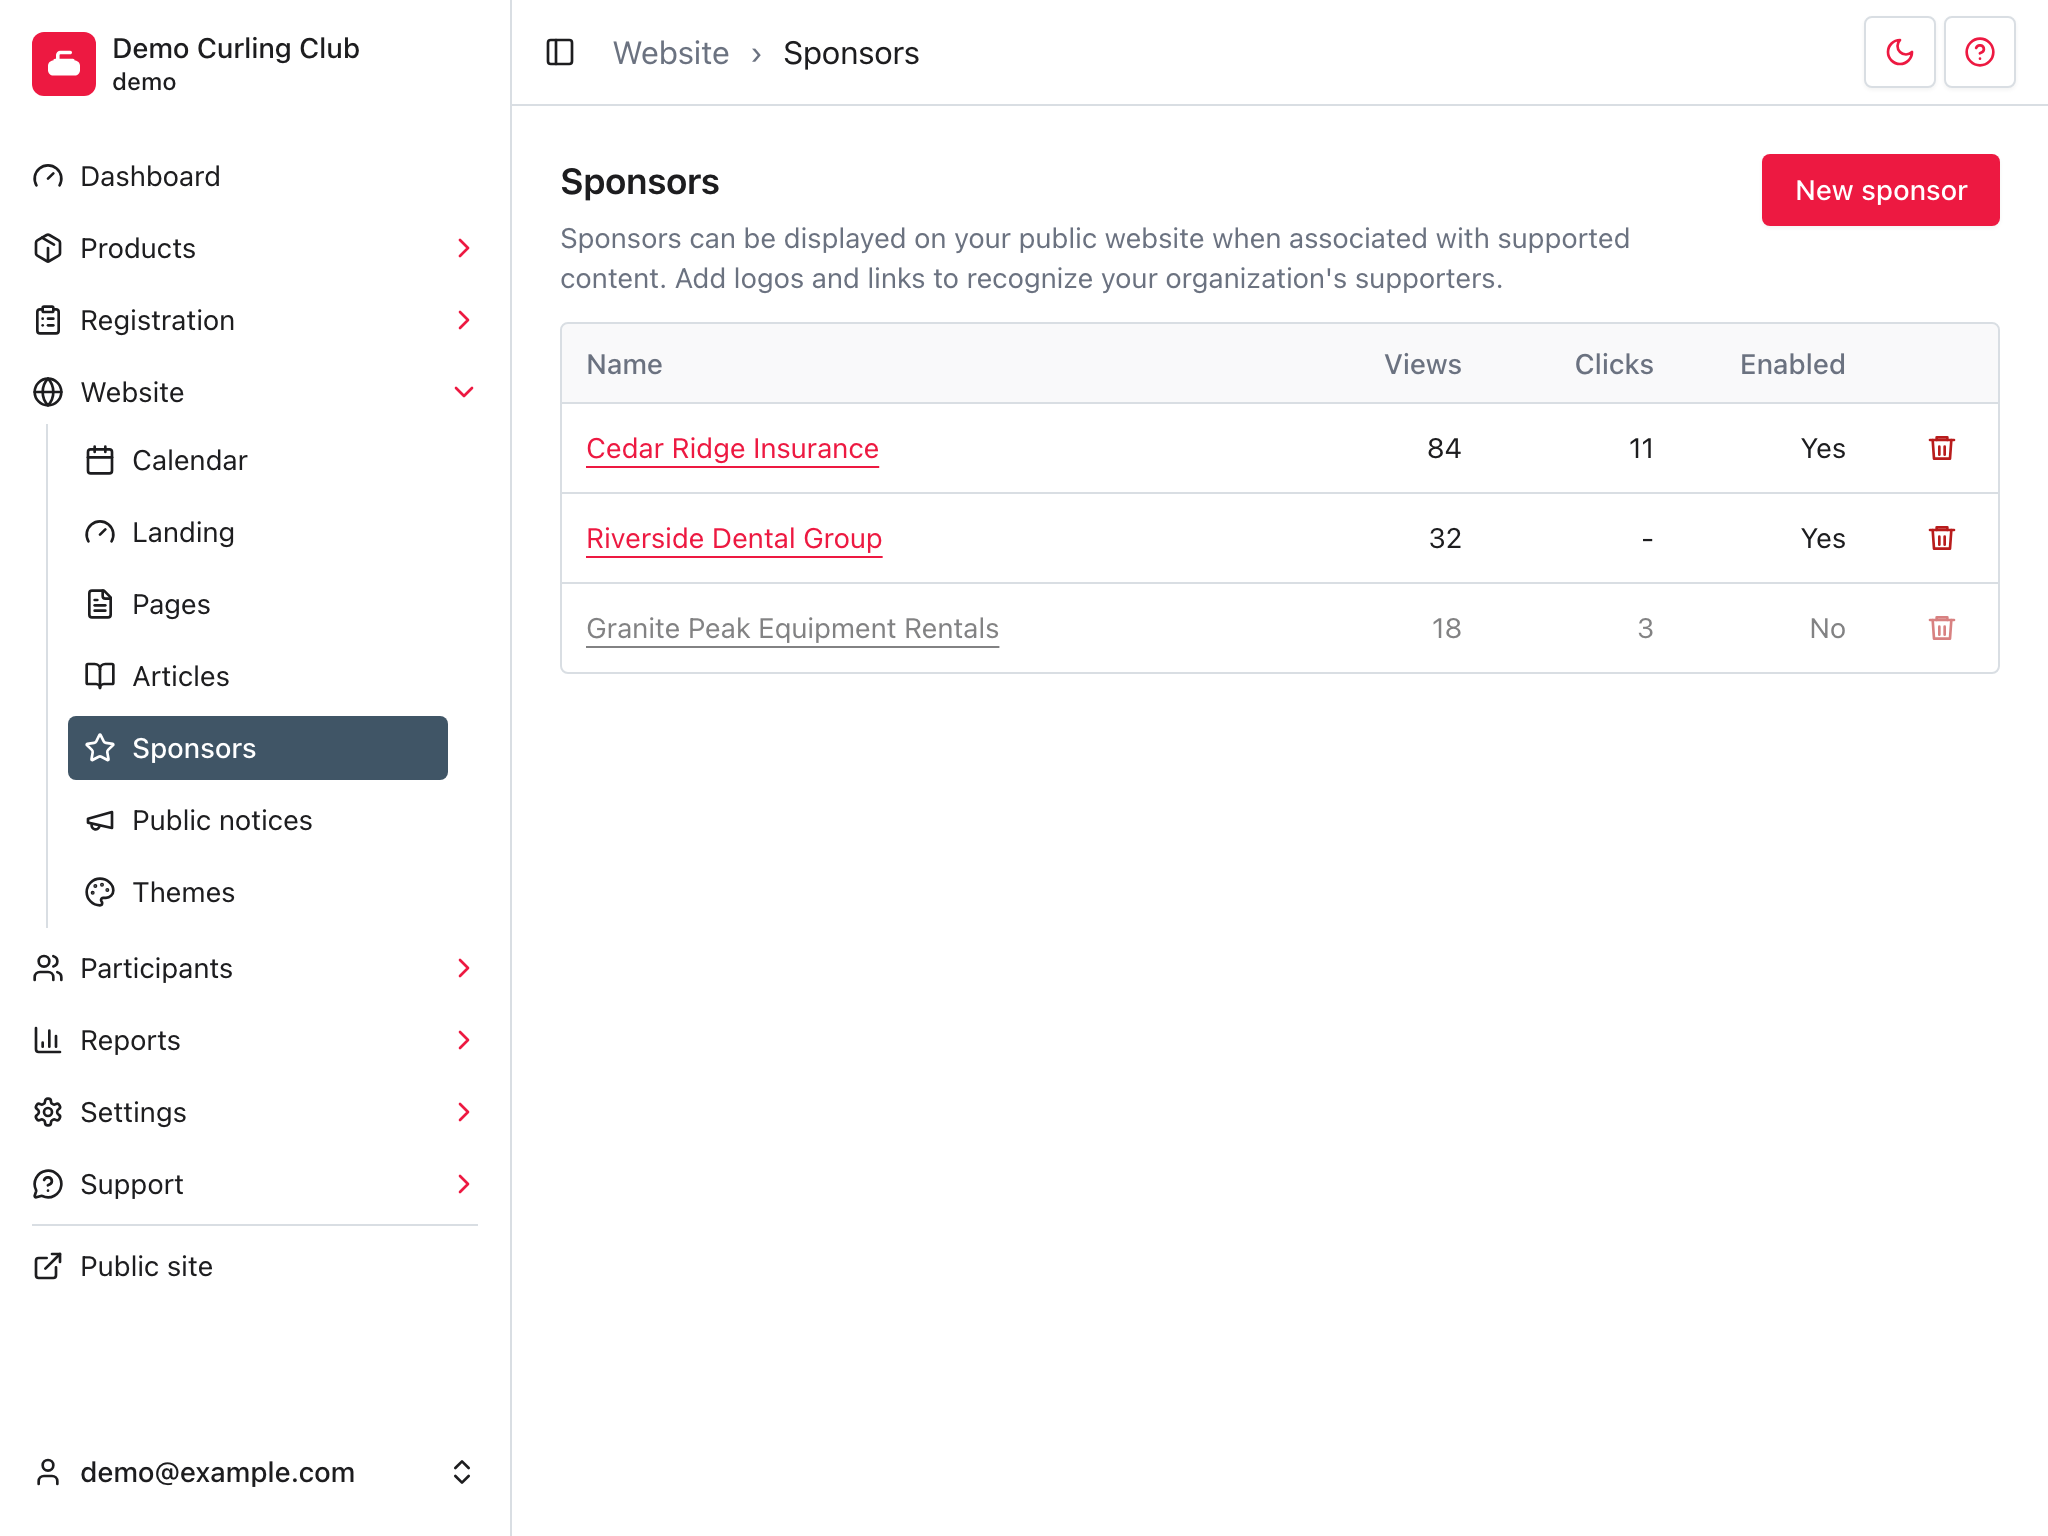
Task: Delete Cedar Ridge Insurance with the trash icon
Action: tap(1941, 448)
